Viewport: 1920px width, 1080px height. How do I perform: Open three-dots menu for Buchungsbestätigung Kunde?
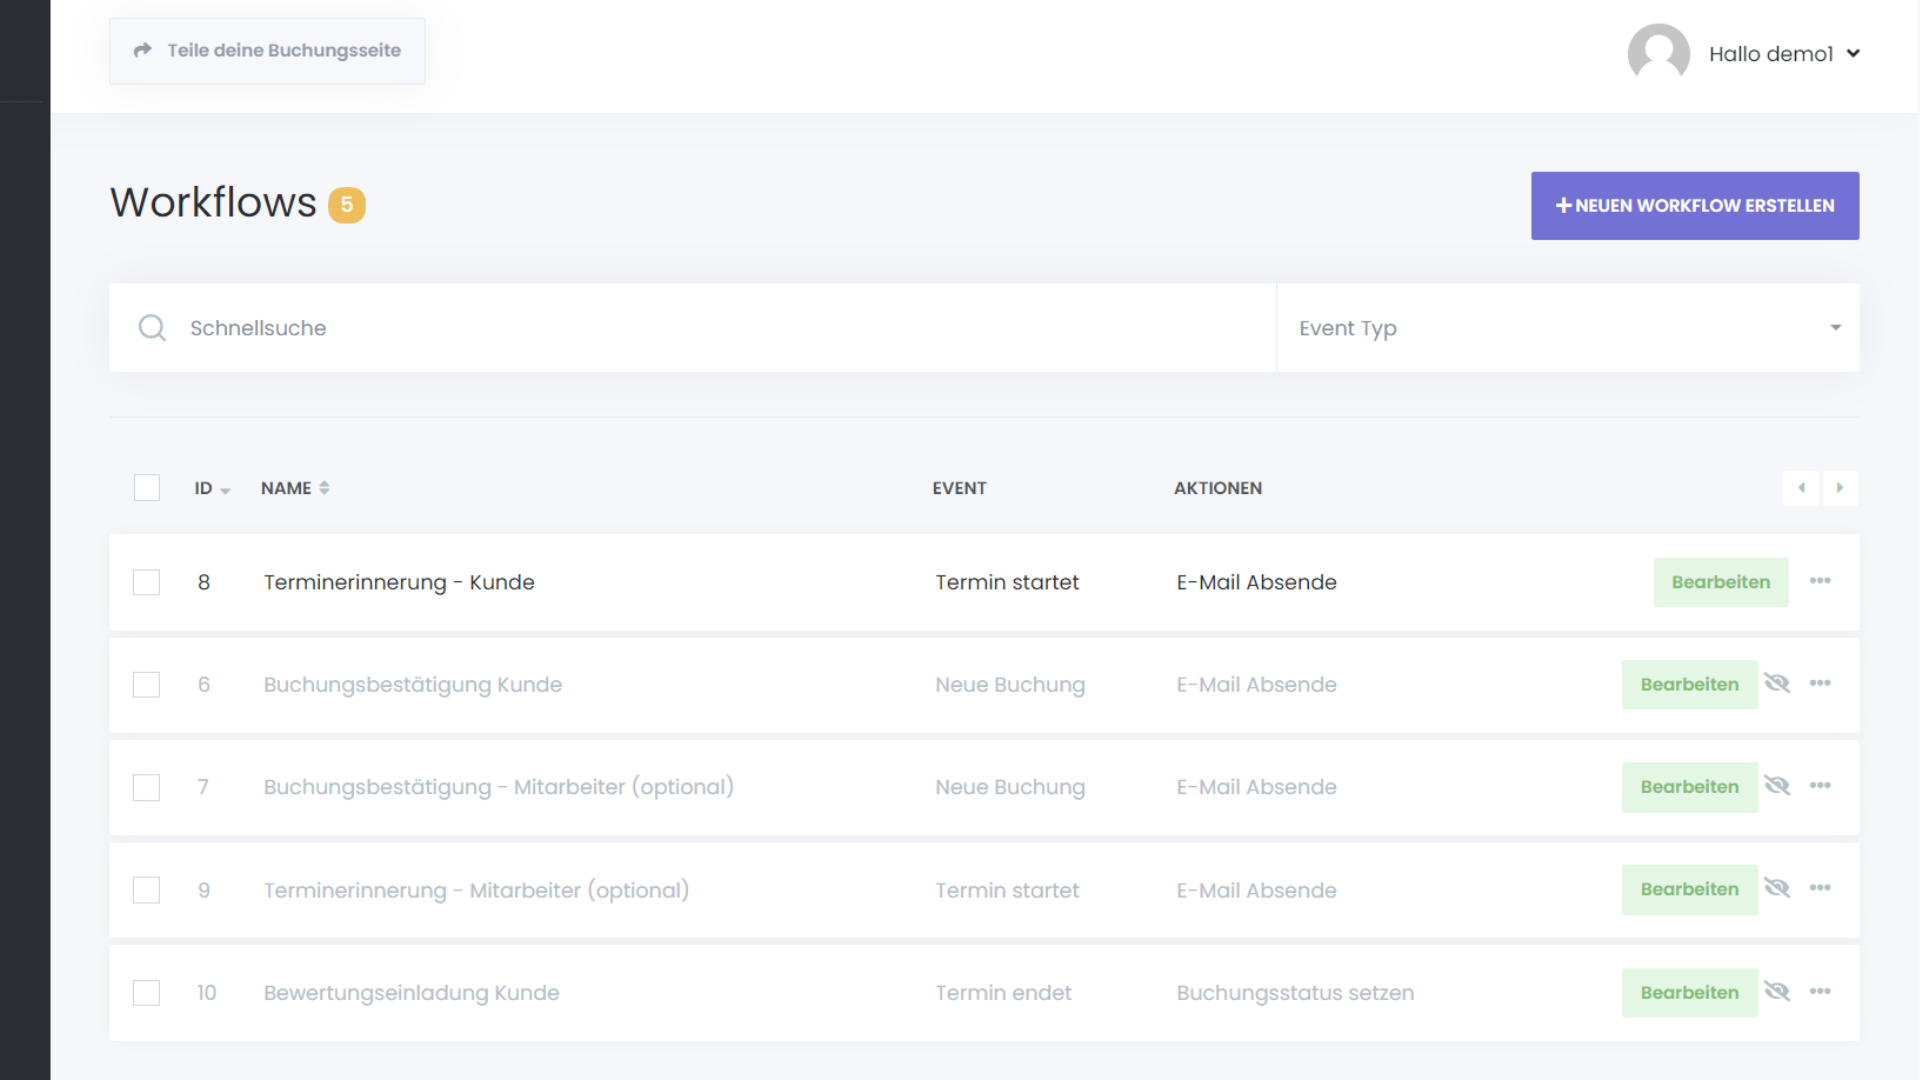click(x=1819, y=684)
